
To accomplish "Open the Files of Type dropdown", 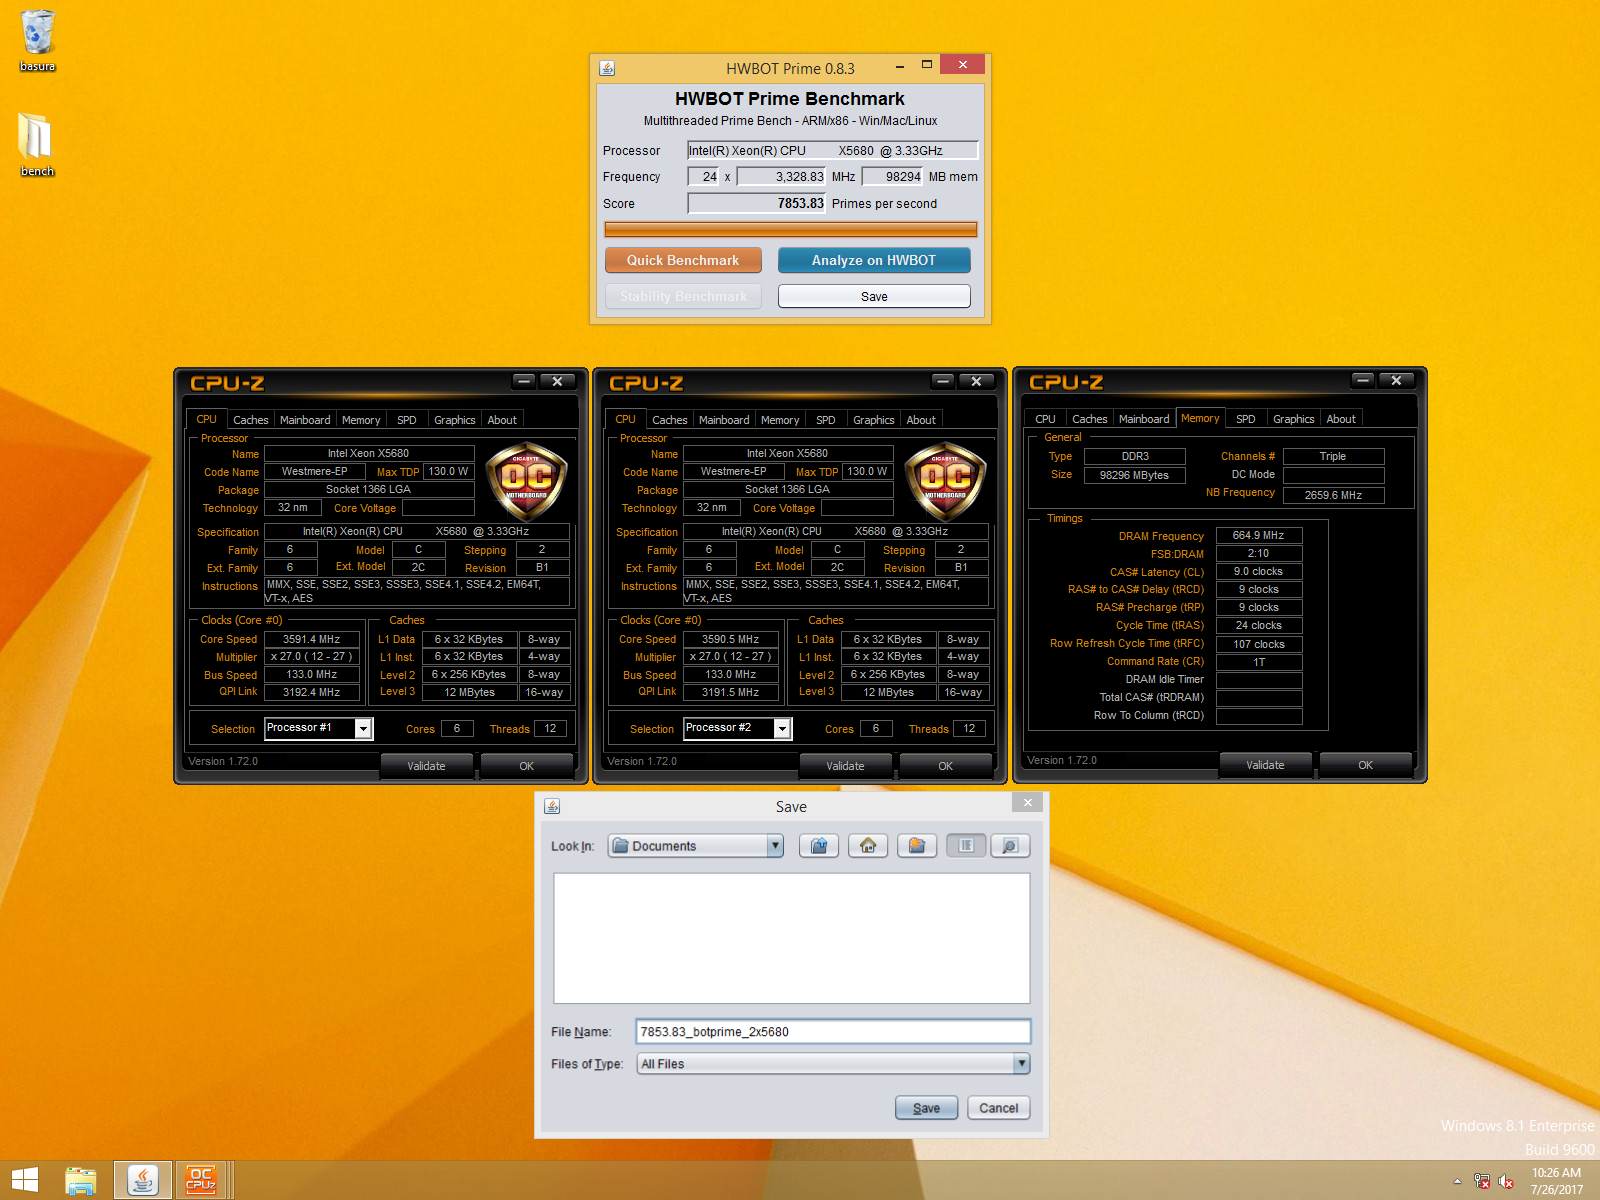I will (x=1021, y=1064).
